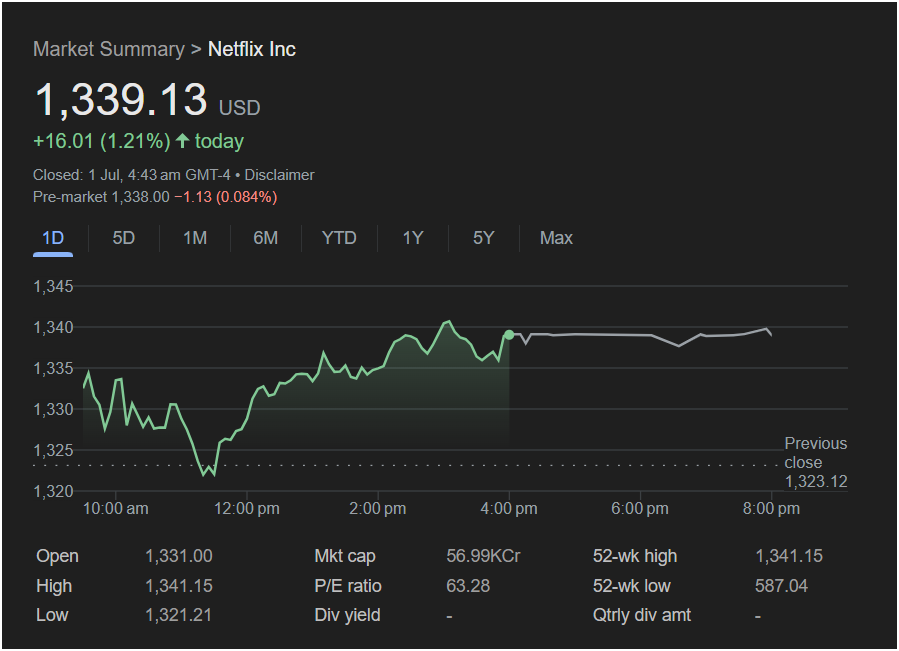Click the Qtrly div amt label

(642, 615)
